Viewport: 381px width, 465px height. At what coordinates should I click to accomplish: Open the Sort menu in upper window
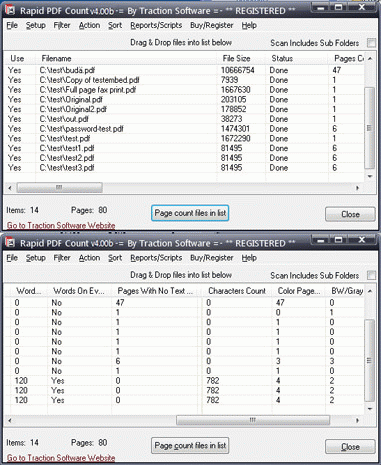pos(115,25)
